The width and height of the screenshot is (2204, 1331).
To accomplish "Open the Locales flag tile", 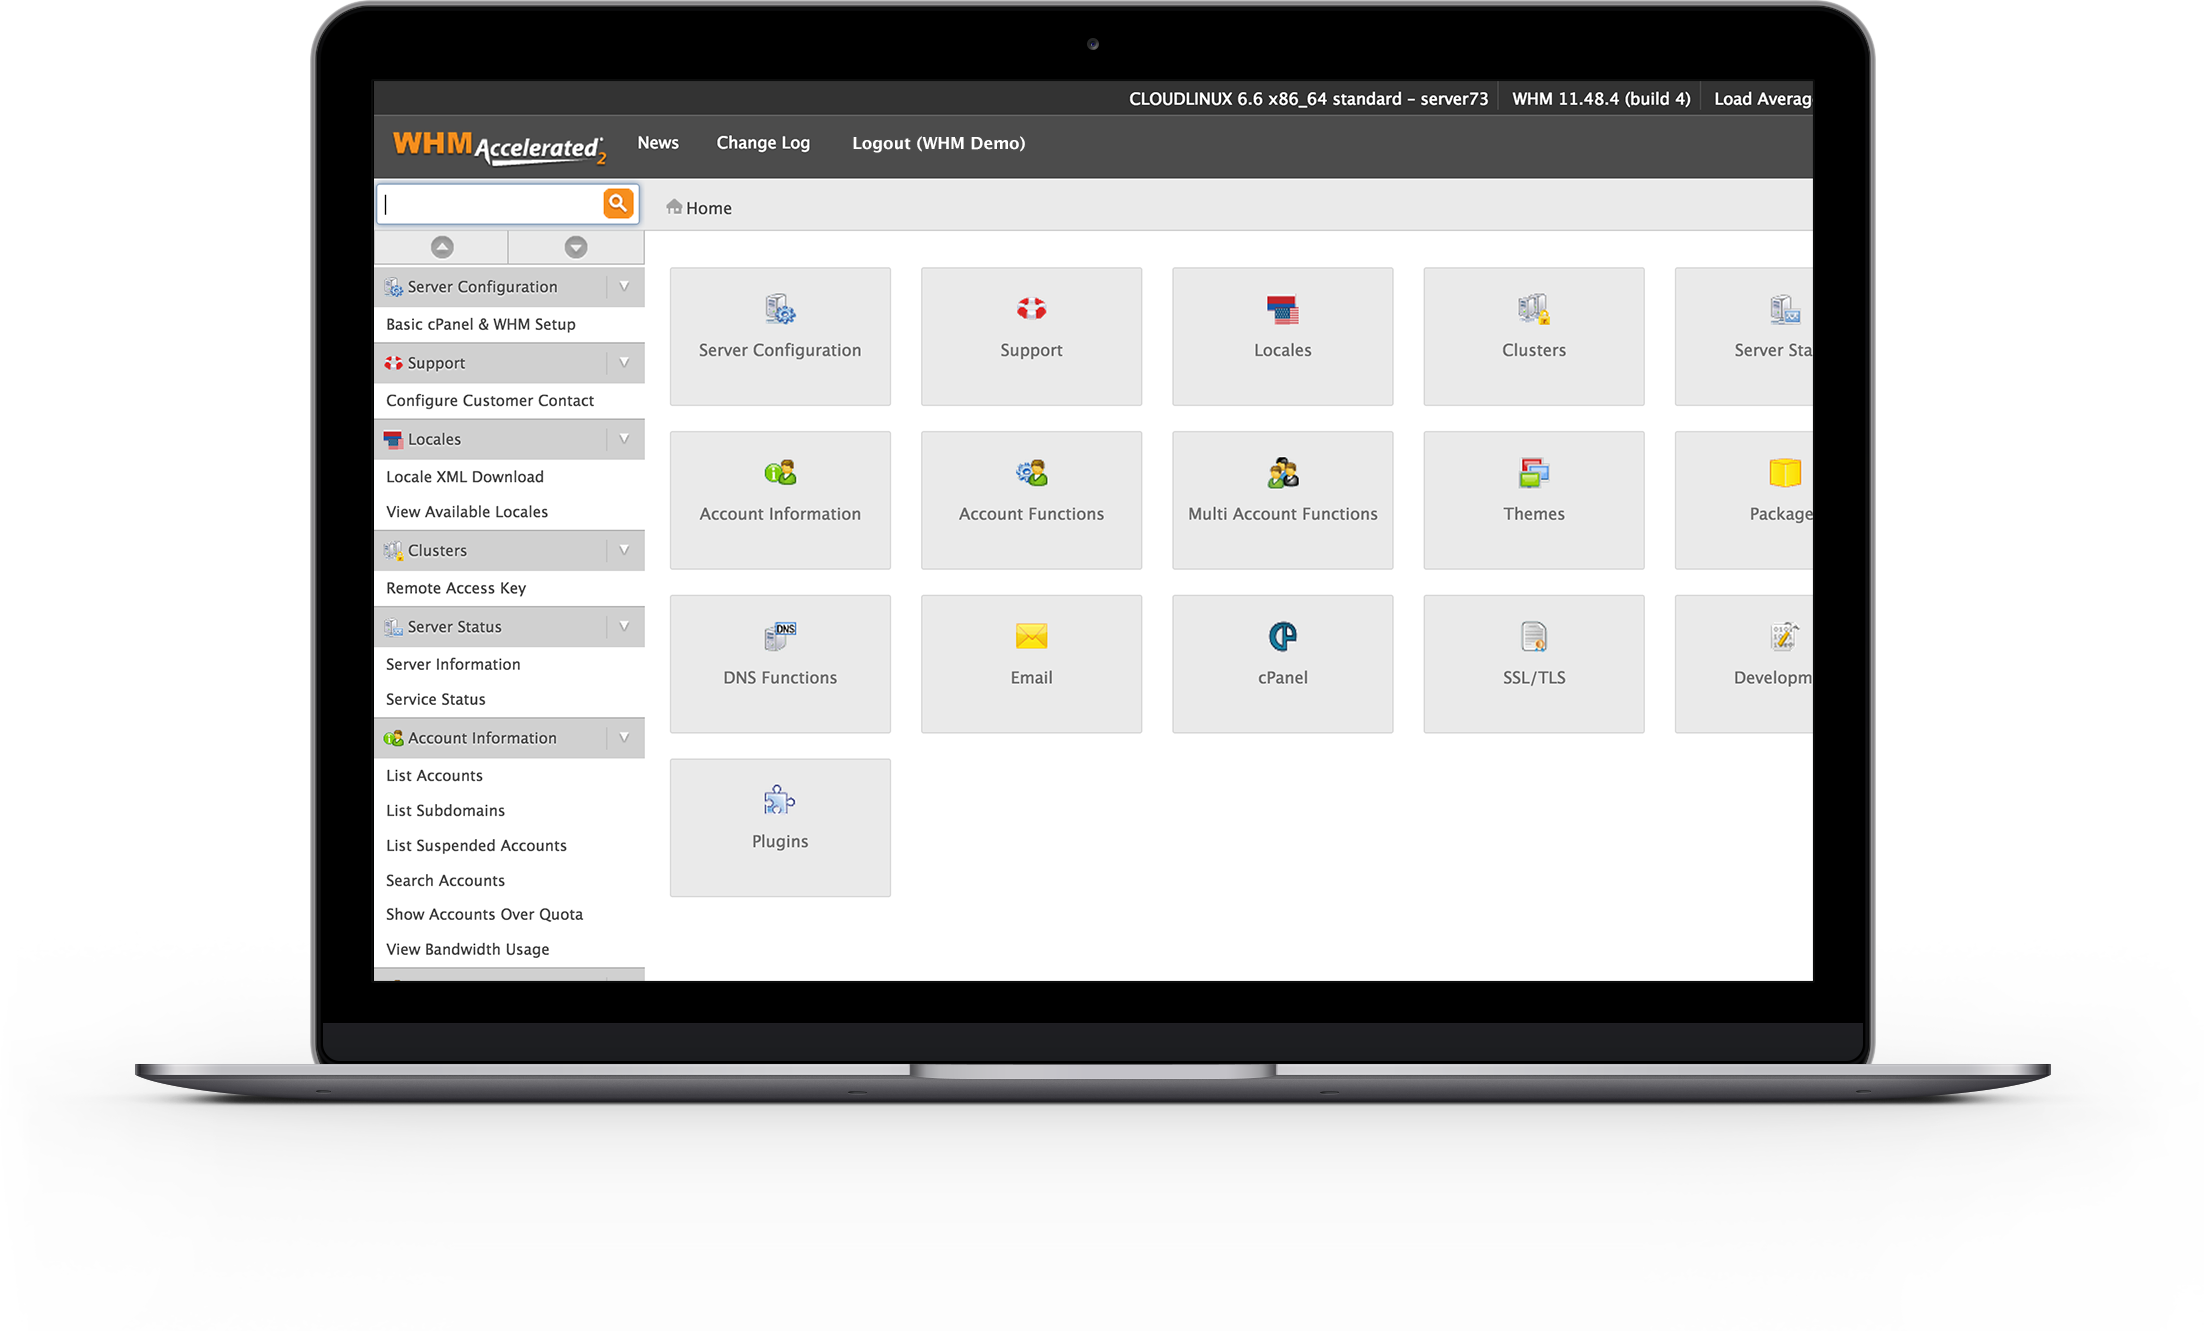I will (x=1282, y=336).
